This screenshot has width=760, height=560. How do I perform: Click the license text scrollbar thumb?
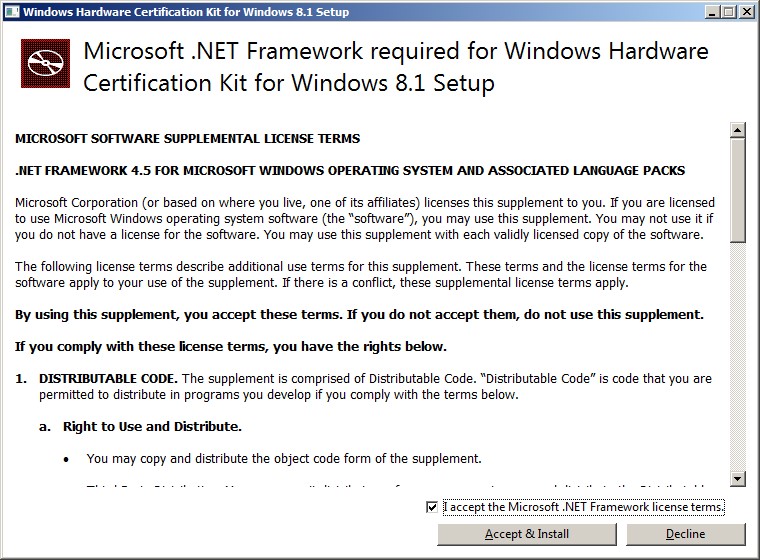(738, 190)
